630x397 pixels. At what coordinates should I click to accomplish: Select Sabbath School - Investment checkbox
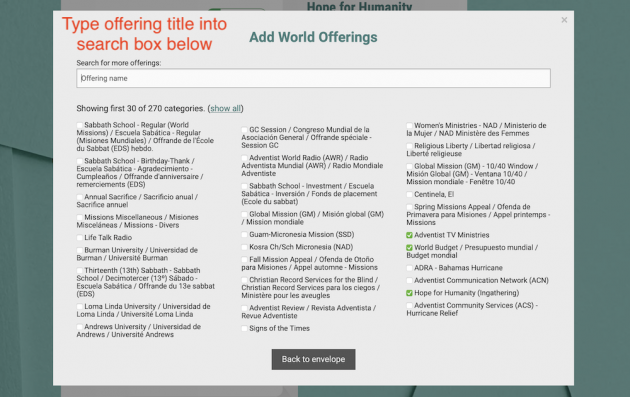point(244,186)
